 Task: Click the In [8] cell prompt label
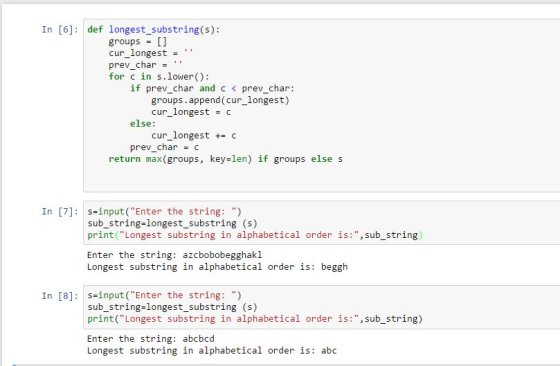[x=60, y=296]
